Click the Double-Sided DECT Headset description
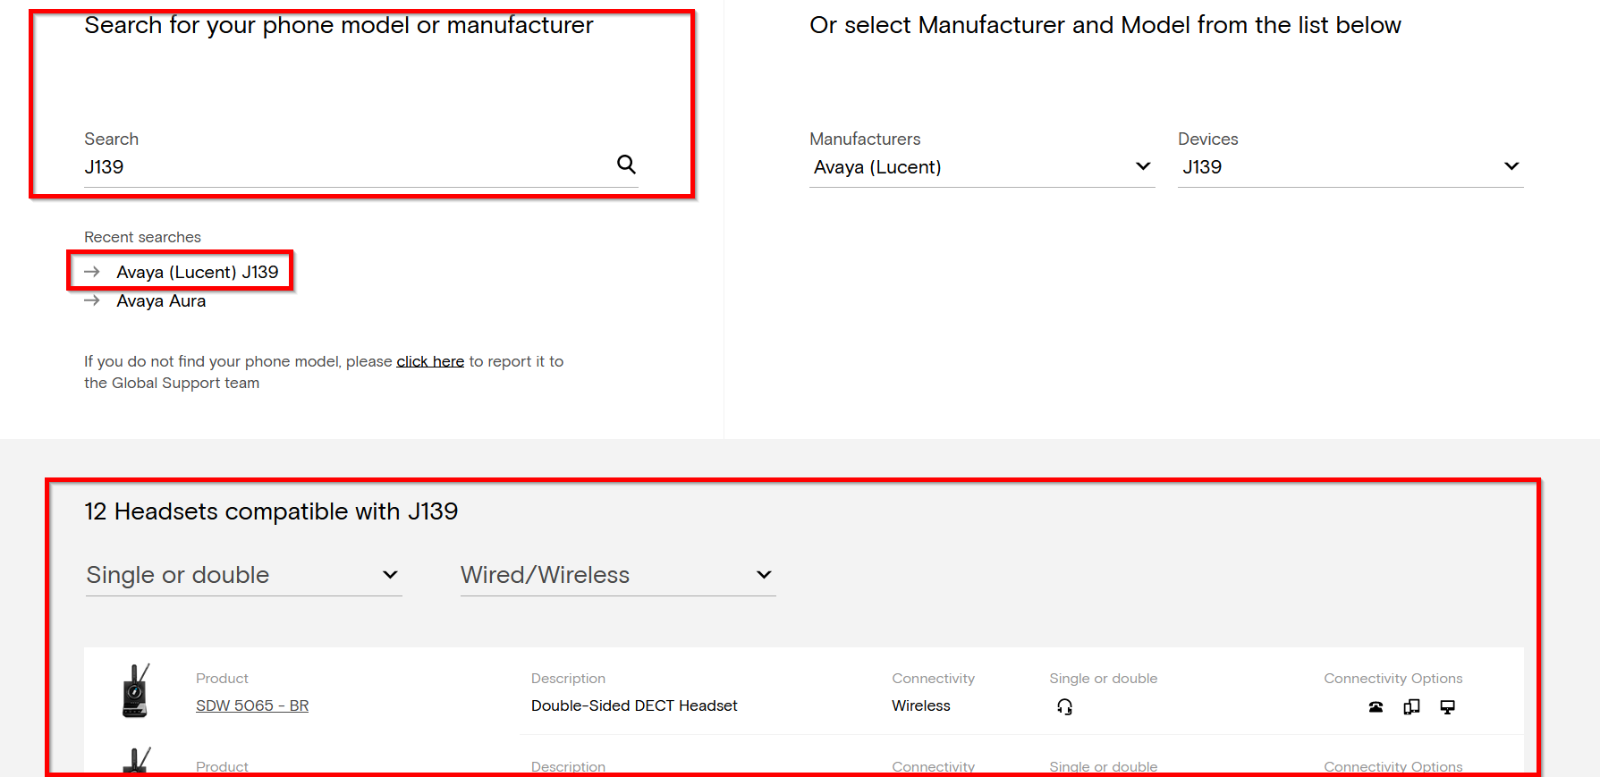This screenshot has width=1600, height=777. 634,706
